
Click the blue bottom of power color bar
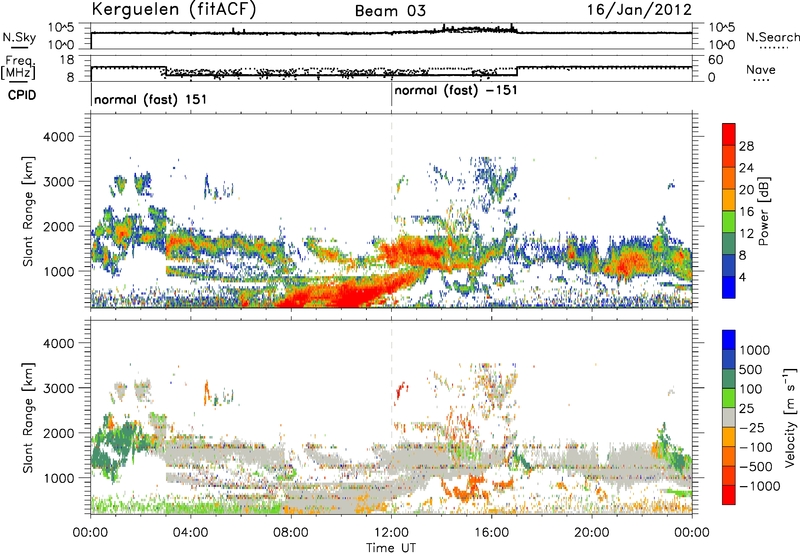tap(729, 287)
